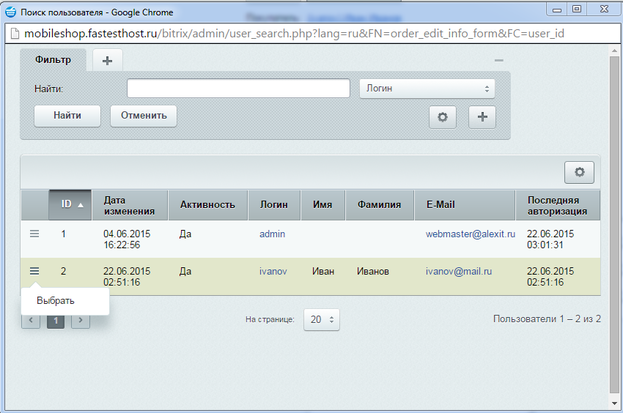Sort by Активность column header

[x=208, y=205]
